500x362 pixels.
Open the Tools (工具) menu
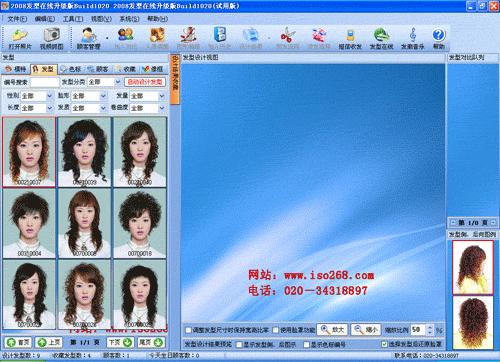pyautogui.click(x=73, y=19)
